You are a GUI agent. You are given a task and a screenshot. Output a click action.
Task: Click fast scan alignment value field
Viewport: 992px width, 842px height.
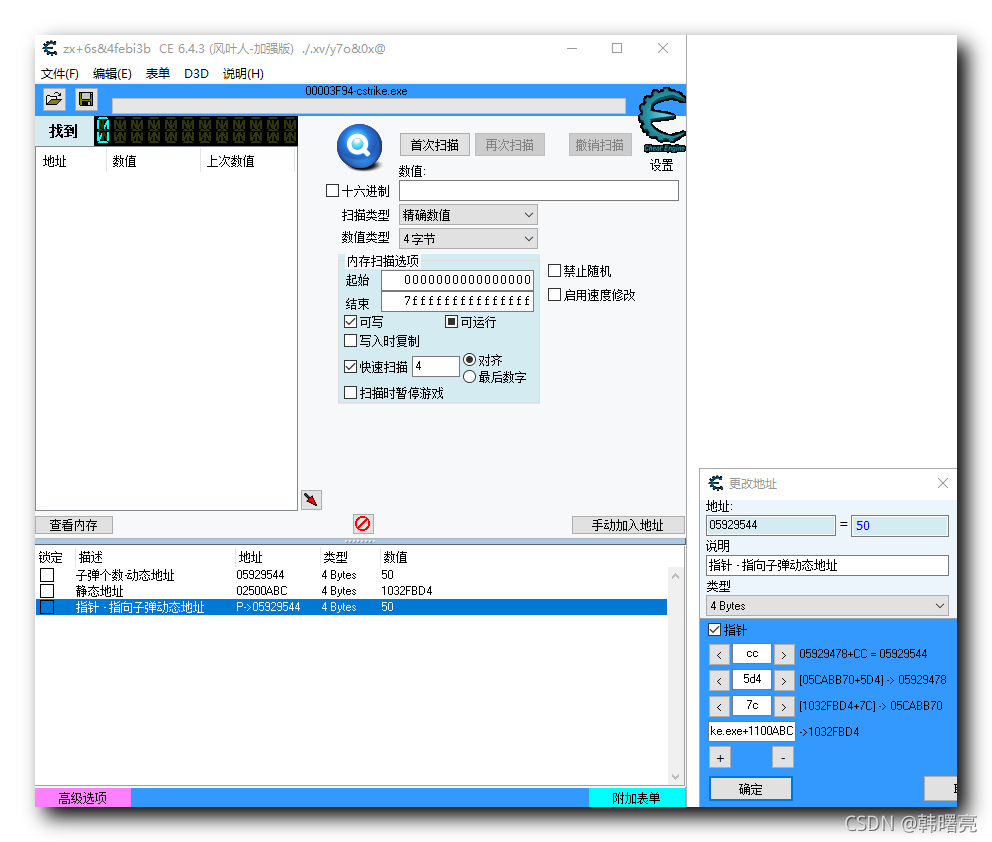click(x=436, y=366)
